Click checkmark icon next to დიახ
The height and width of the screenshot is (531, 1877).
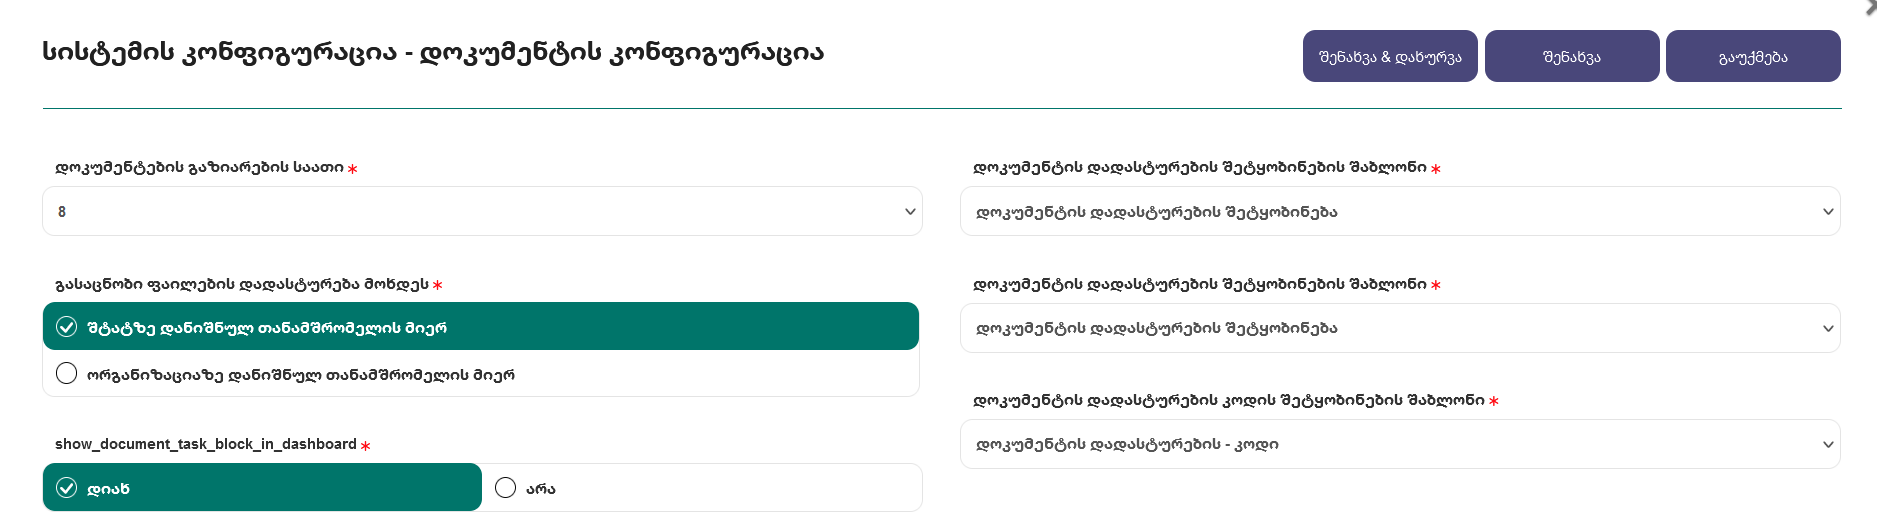click(x=66, y=488)
